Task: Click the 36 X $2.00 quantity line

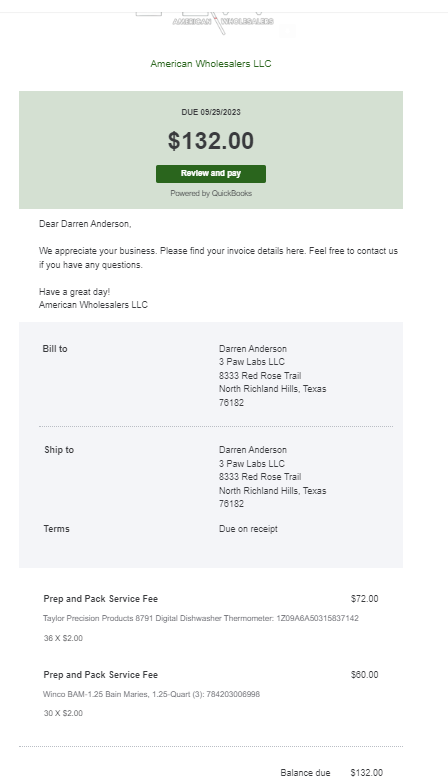Action: [63, 638]
